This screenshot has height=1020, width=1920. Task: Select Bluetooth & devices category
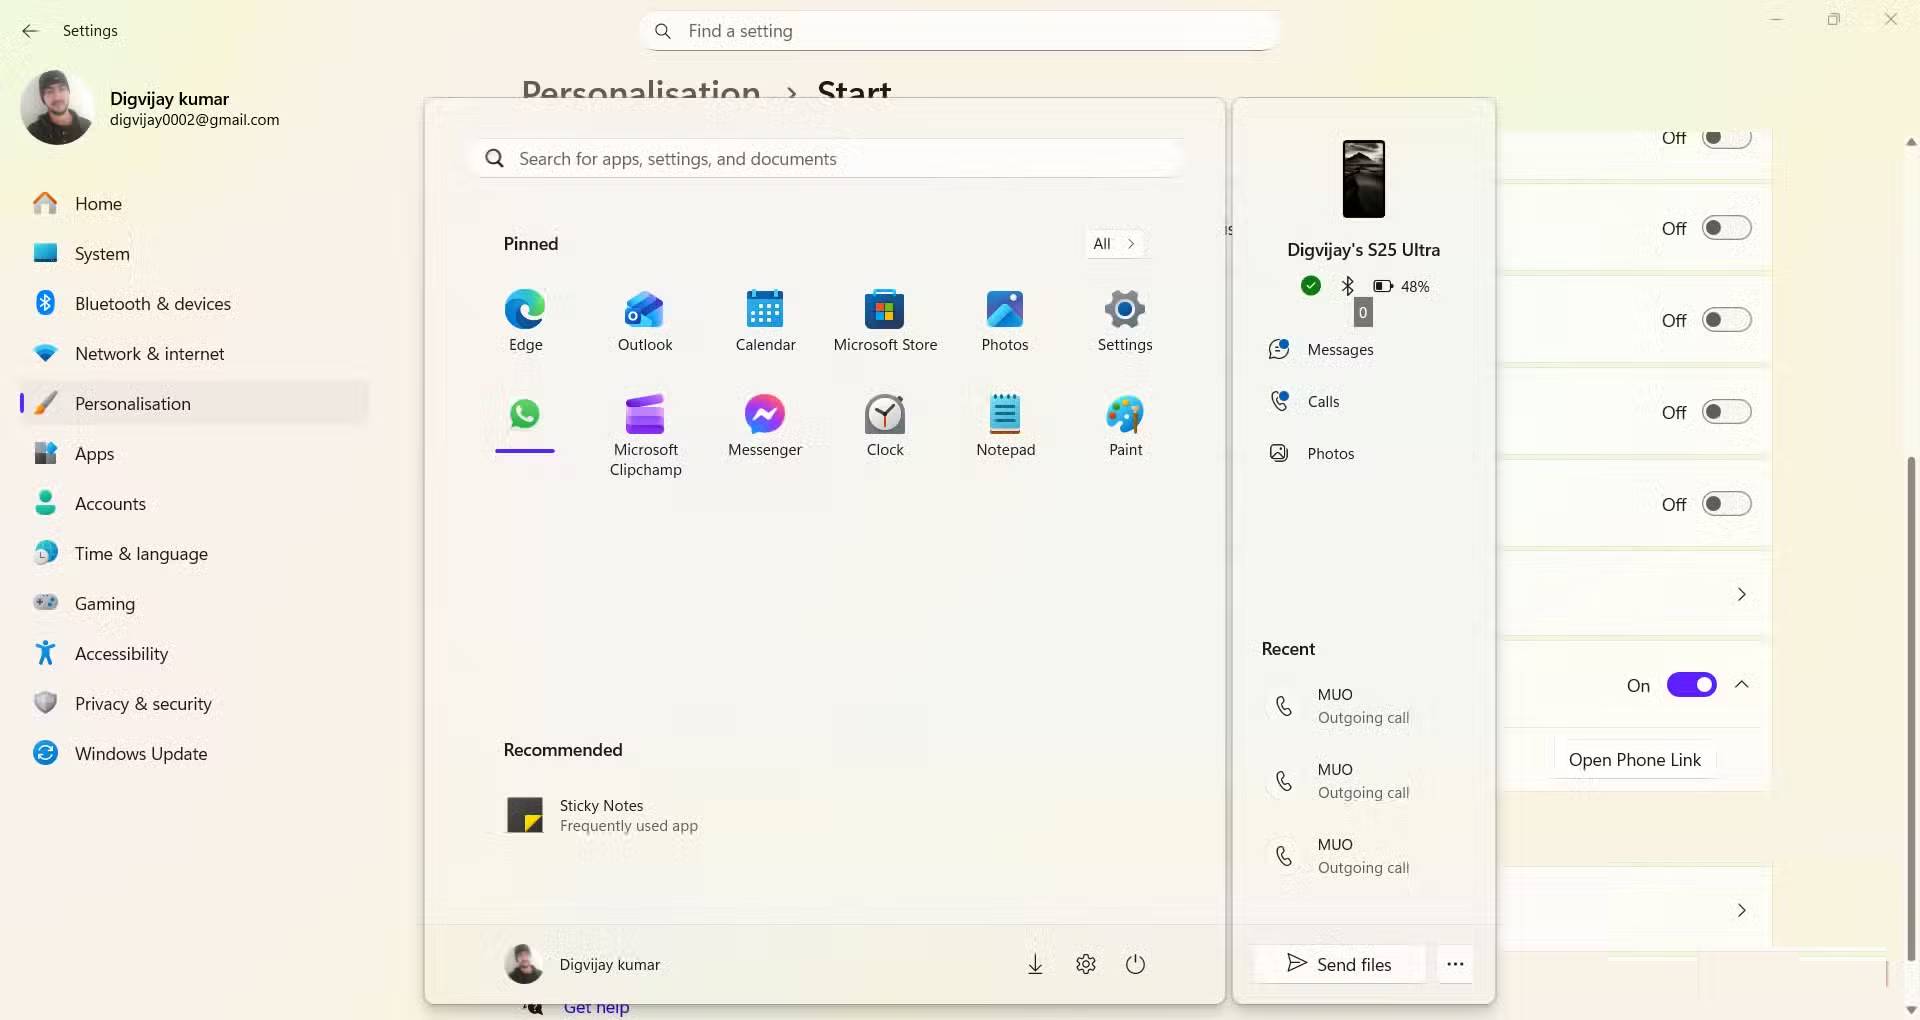(x=195, y=303)
